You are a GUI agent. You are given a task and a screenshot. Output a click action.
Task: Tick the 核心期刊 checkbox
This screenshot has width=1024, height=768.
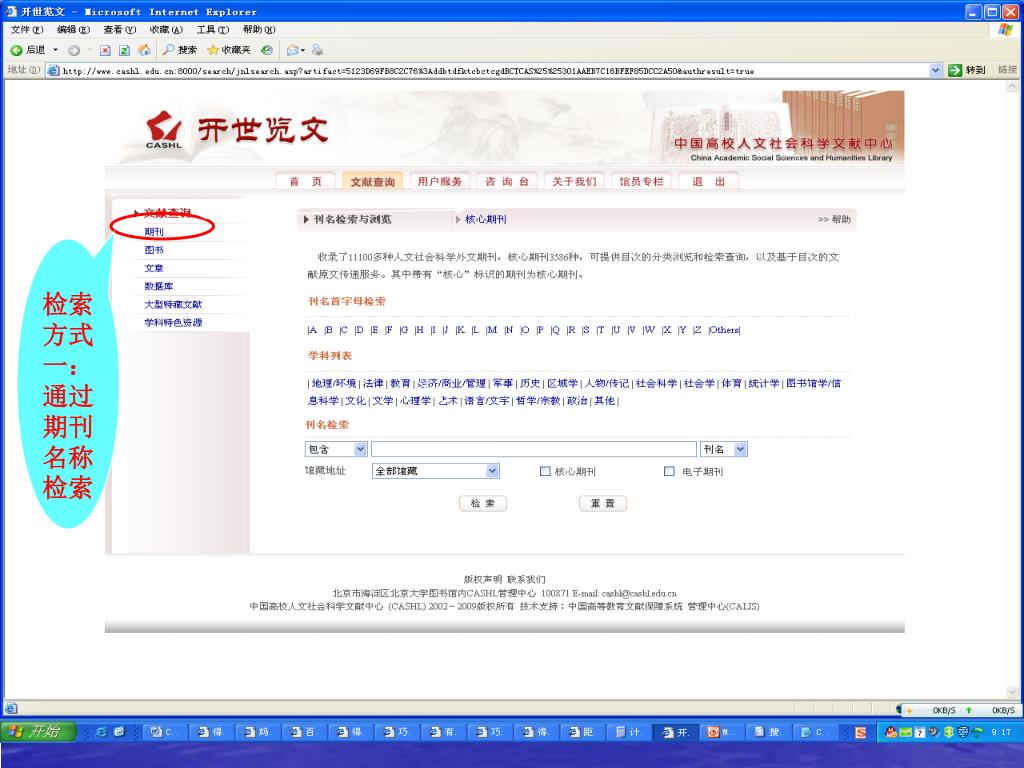pos(545,471)
